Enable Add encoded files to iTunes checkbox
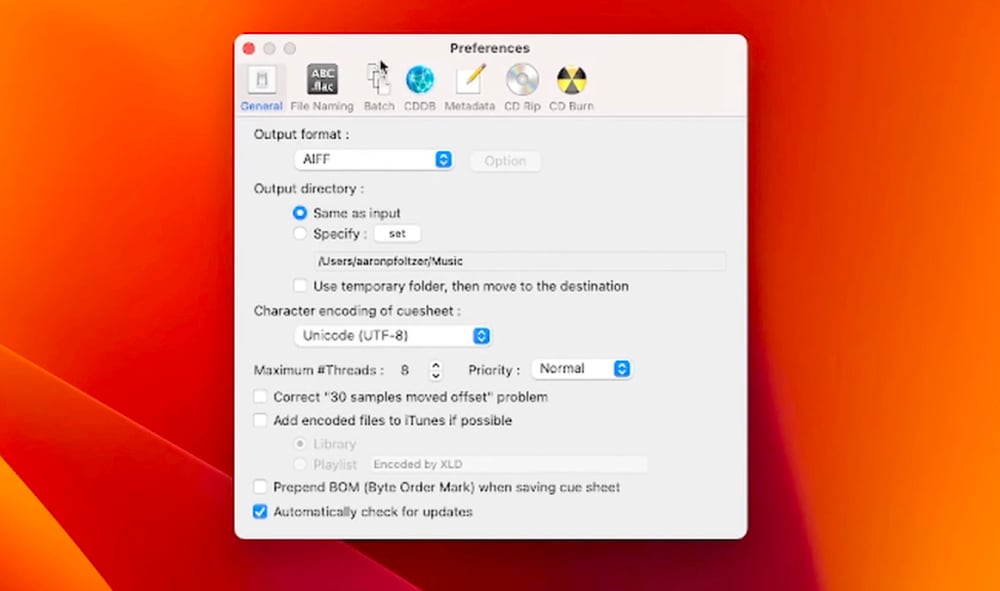This screenshot has width=1000, height=591. click(260, 420)
